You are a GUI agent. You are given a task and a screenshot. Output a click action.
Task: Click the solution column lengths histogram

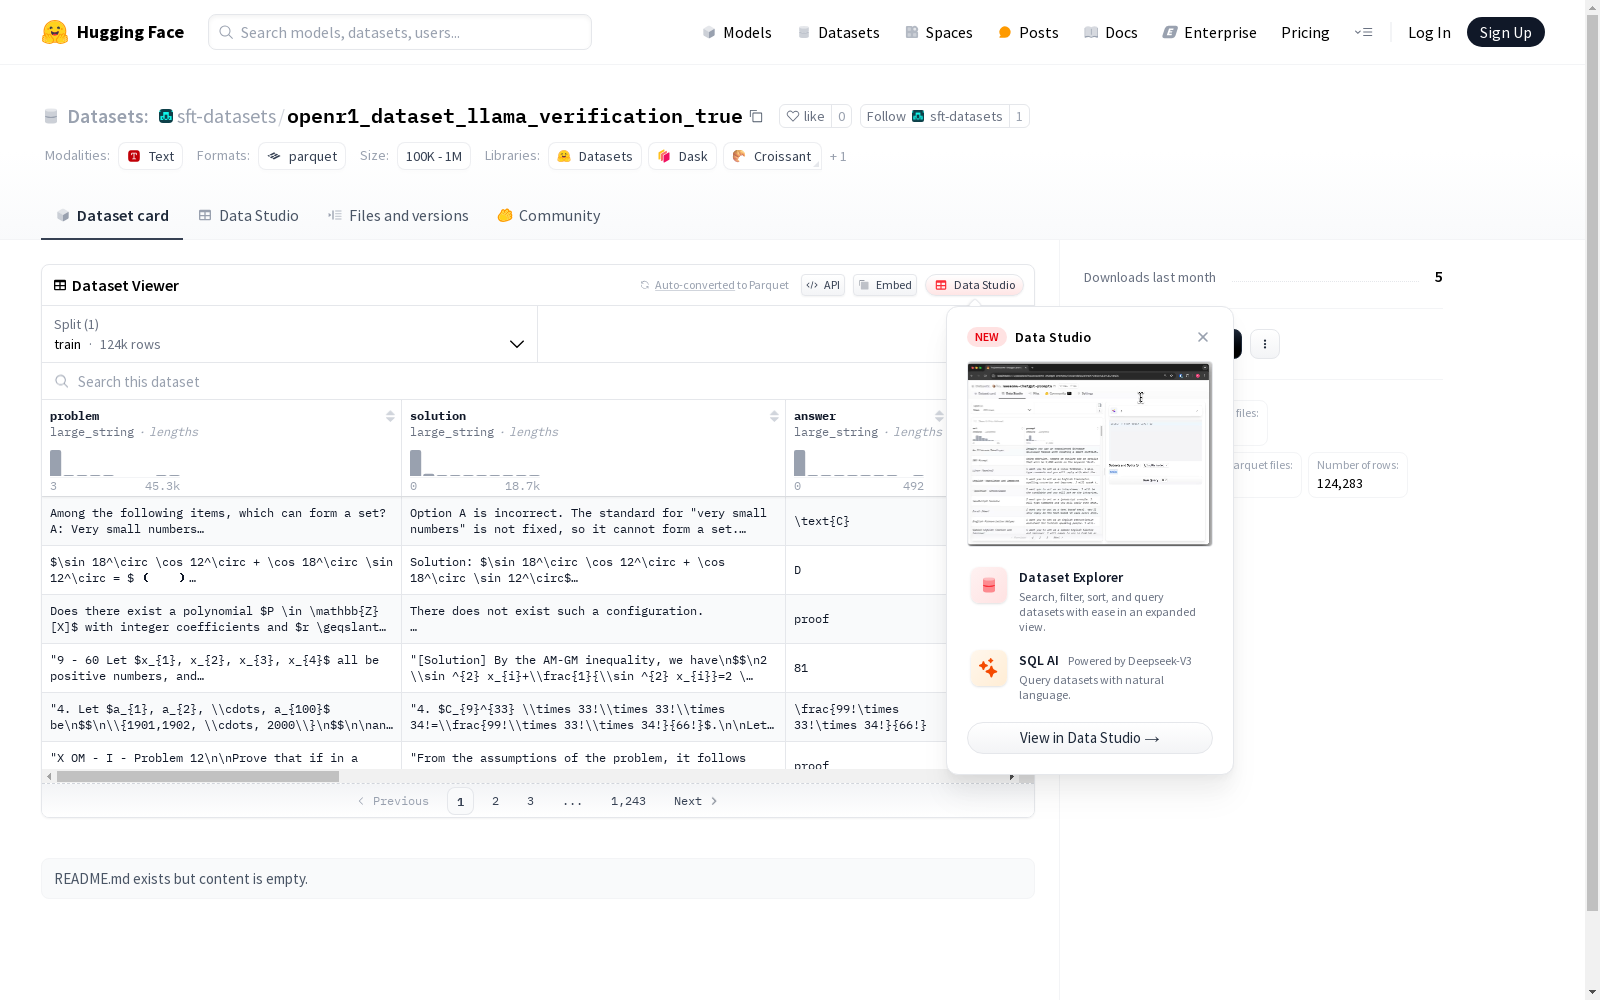(x=475, y=463)
